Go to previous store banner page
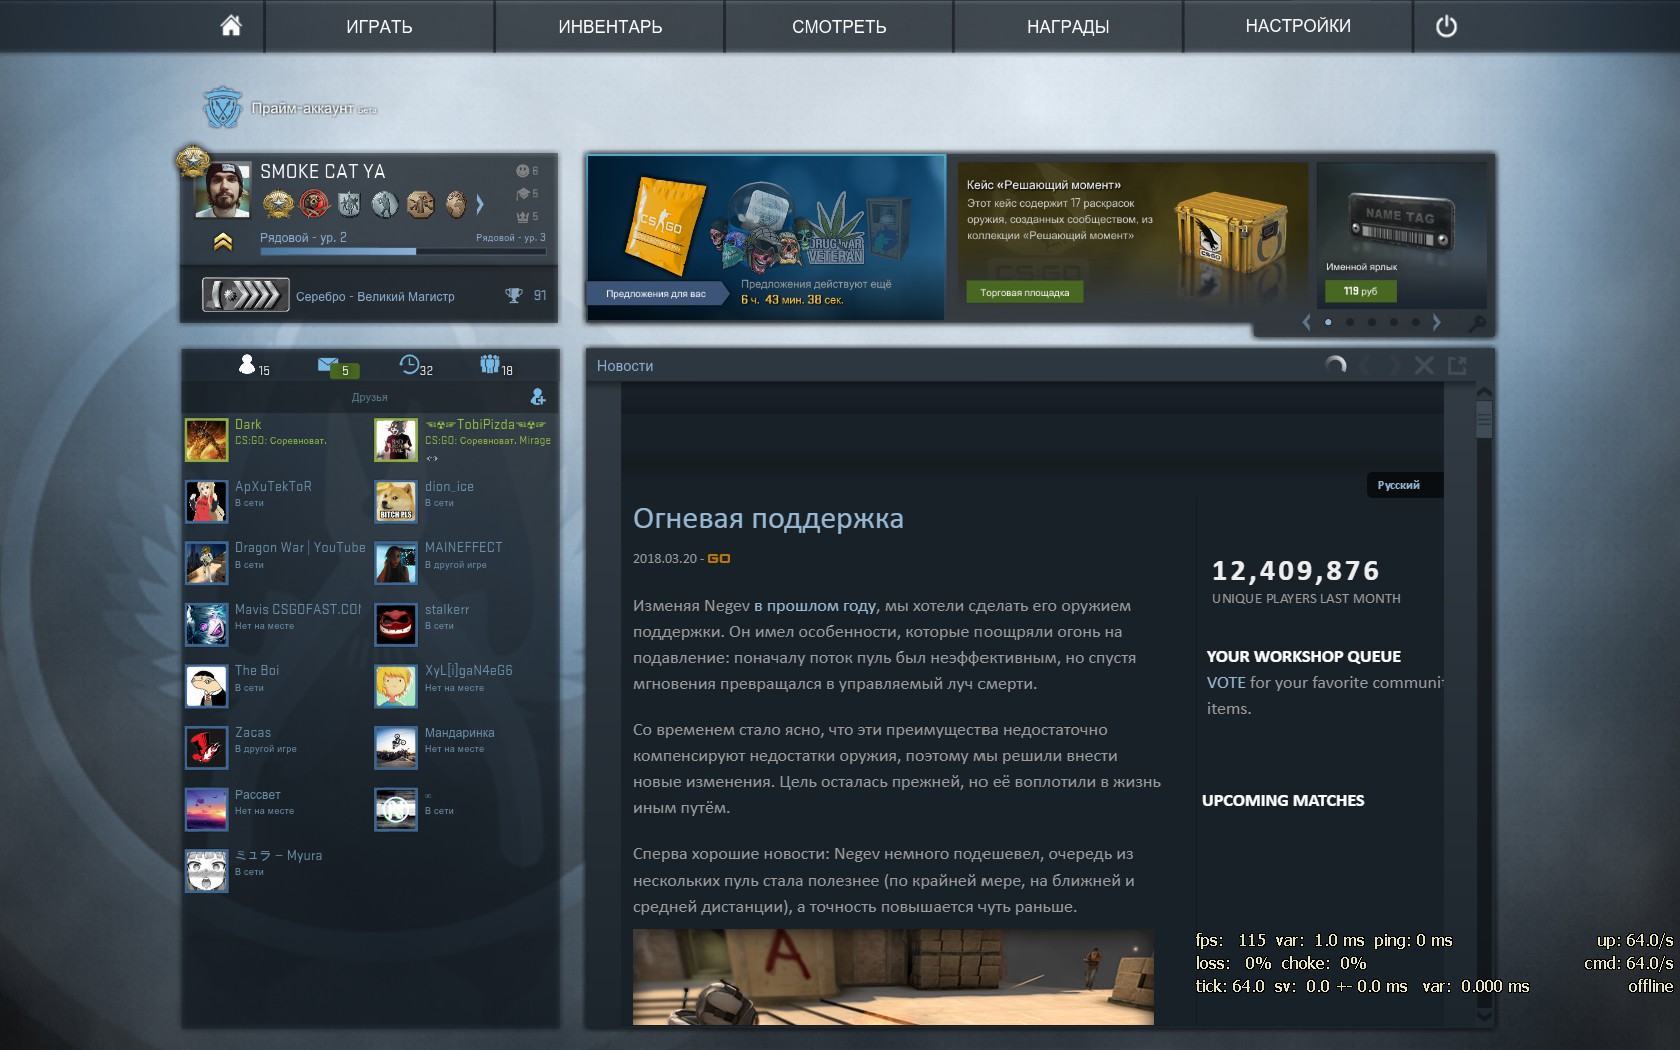This screenshot has width=1680, height=1050. [x=1306, y=322]
